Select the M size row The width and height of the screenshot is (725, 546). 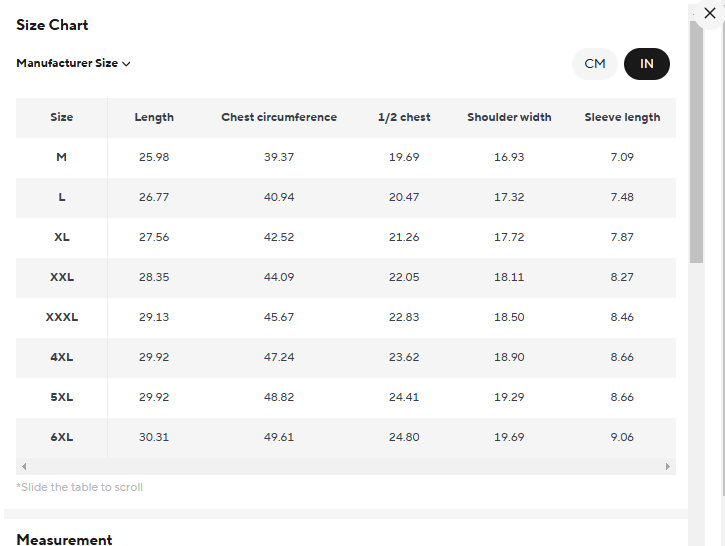pos(62,158)
